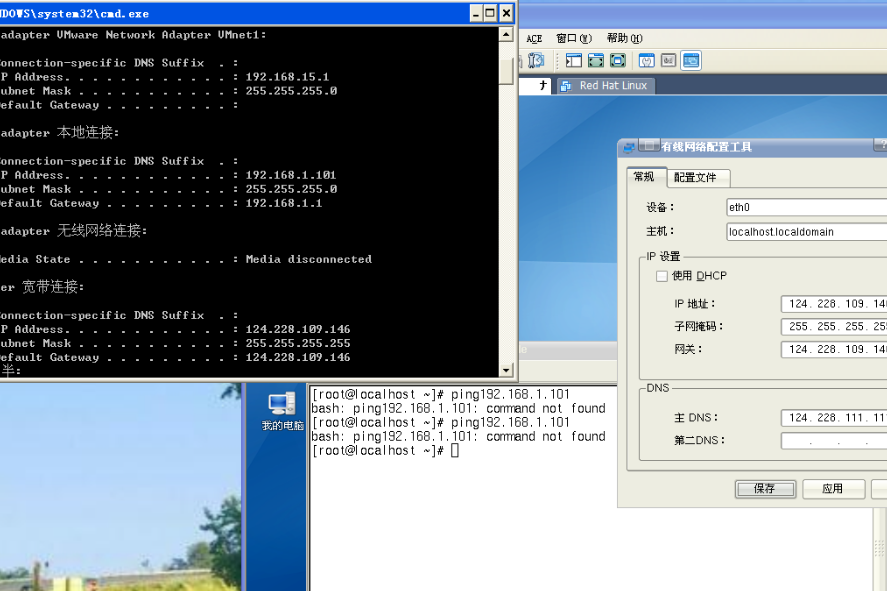
Task: Click the snapshot manager wrench icon
Action: tap(536, 61)
